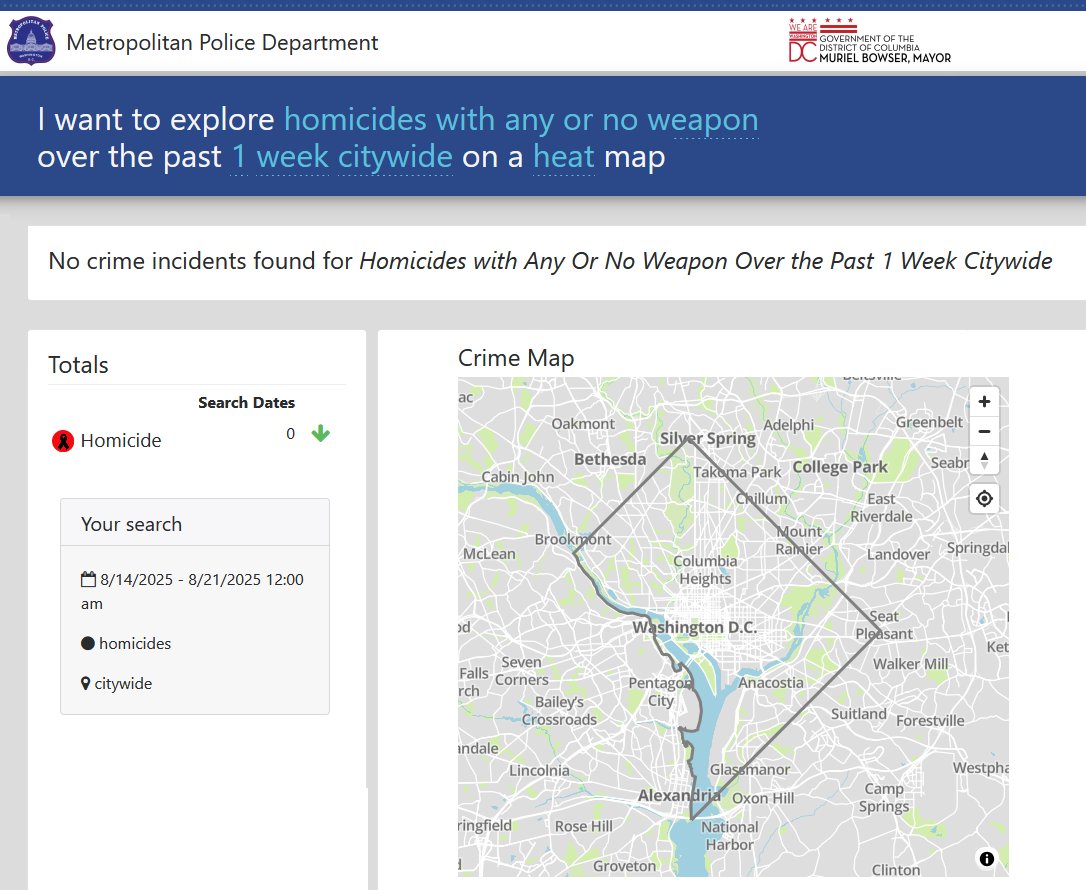The height and width of the screenshot is (890, 1086).
Task: Click the Your search panel header
Action: click(x=195, y=523)
